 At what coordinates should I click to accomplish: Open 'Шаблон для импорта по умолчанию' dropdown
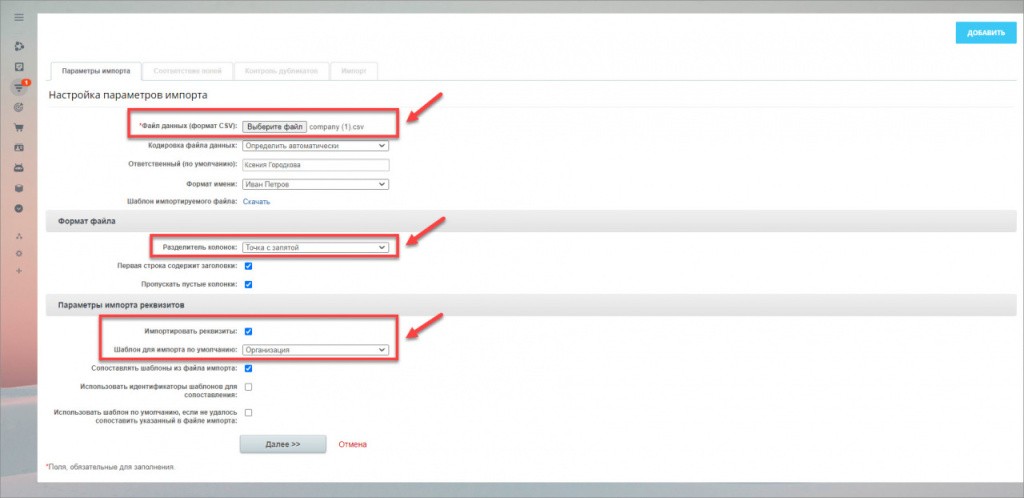[x=315, y=350]
